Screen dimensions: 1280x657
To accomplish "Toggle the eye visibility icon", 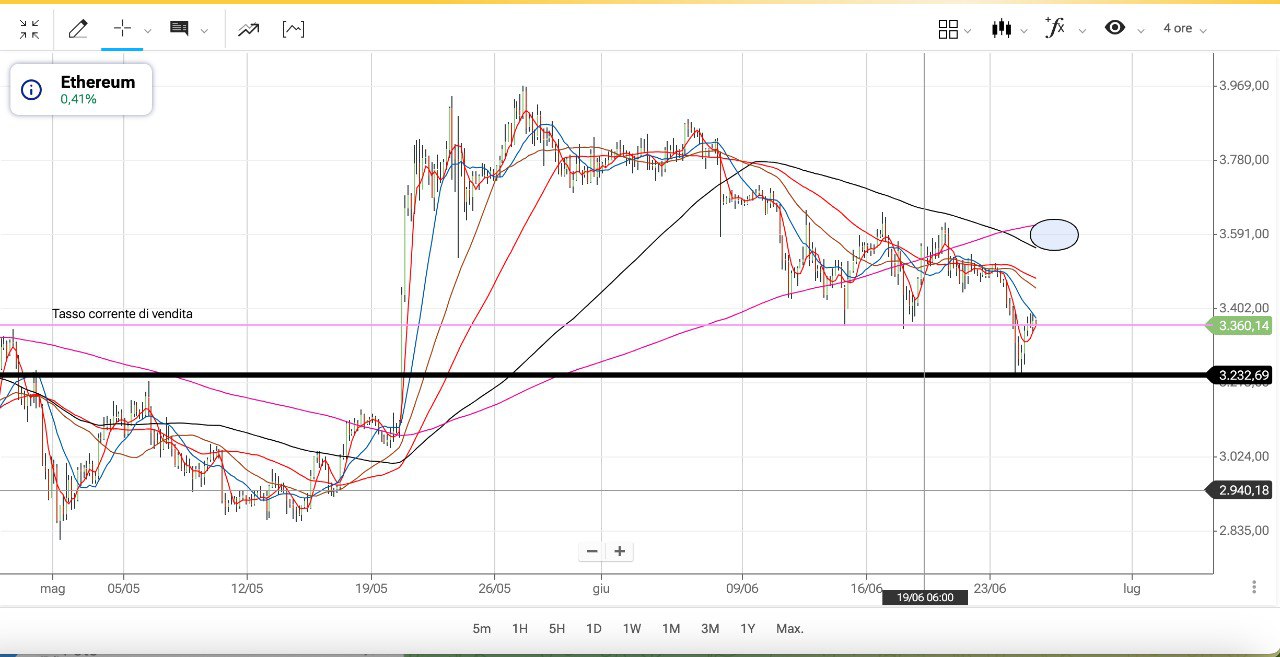I will tap(1115, 28).
